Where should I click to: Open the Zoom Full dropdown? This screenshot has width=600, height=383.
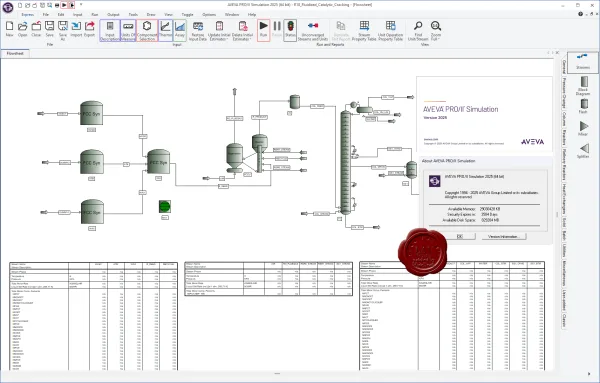point(436,31)
